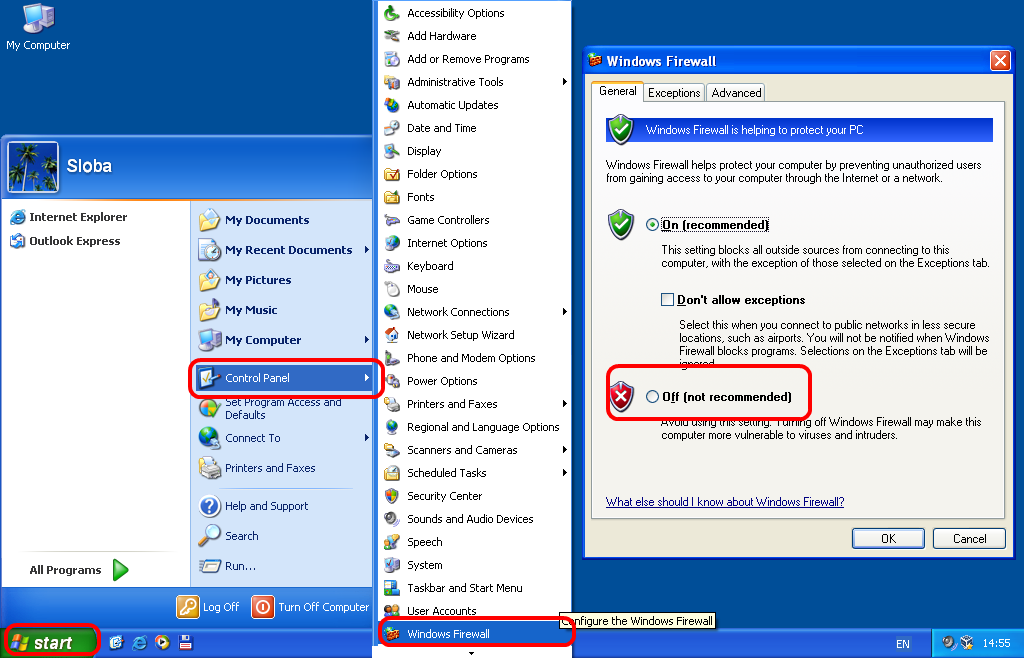Image resolution: width=1024 pixels, height=658 pixels.
Task: Expand Administrative Tools submenu arrow
Action: [x=564, y=82]
